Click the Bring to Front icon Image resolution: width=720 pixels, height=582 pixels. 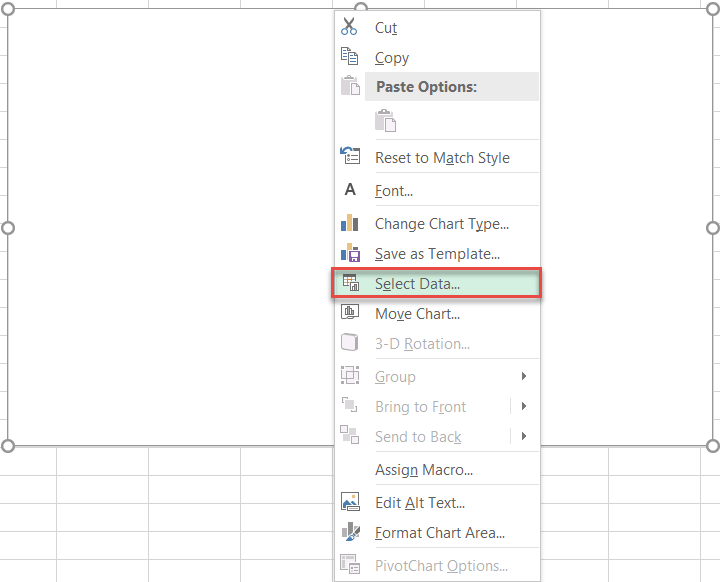point(349,405)
